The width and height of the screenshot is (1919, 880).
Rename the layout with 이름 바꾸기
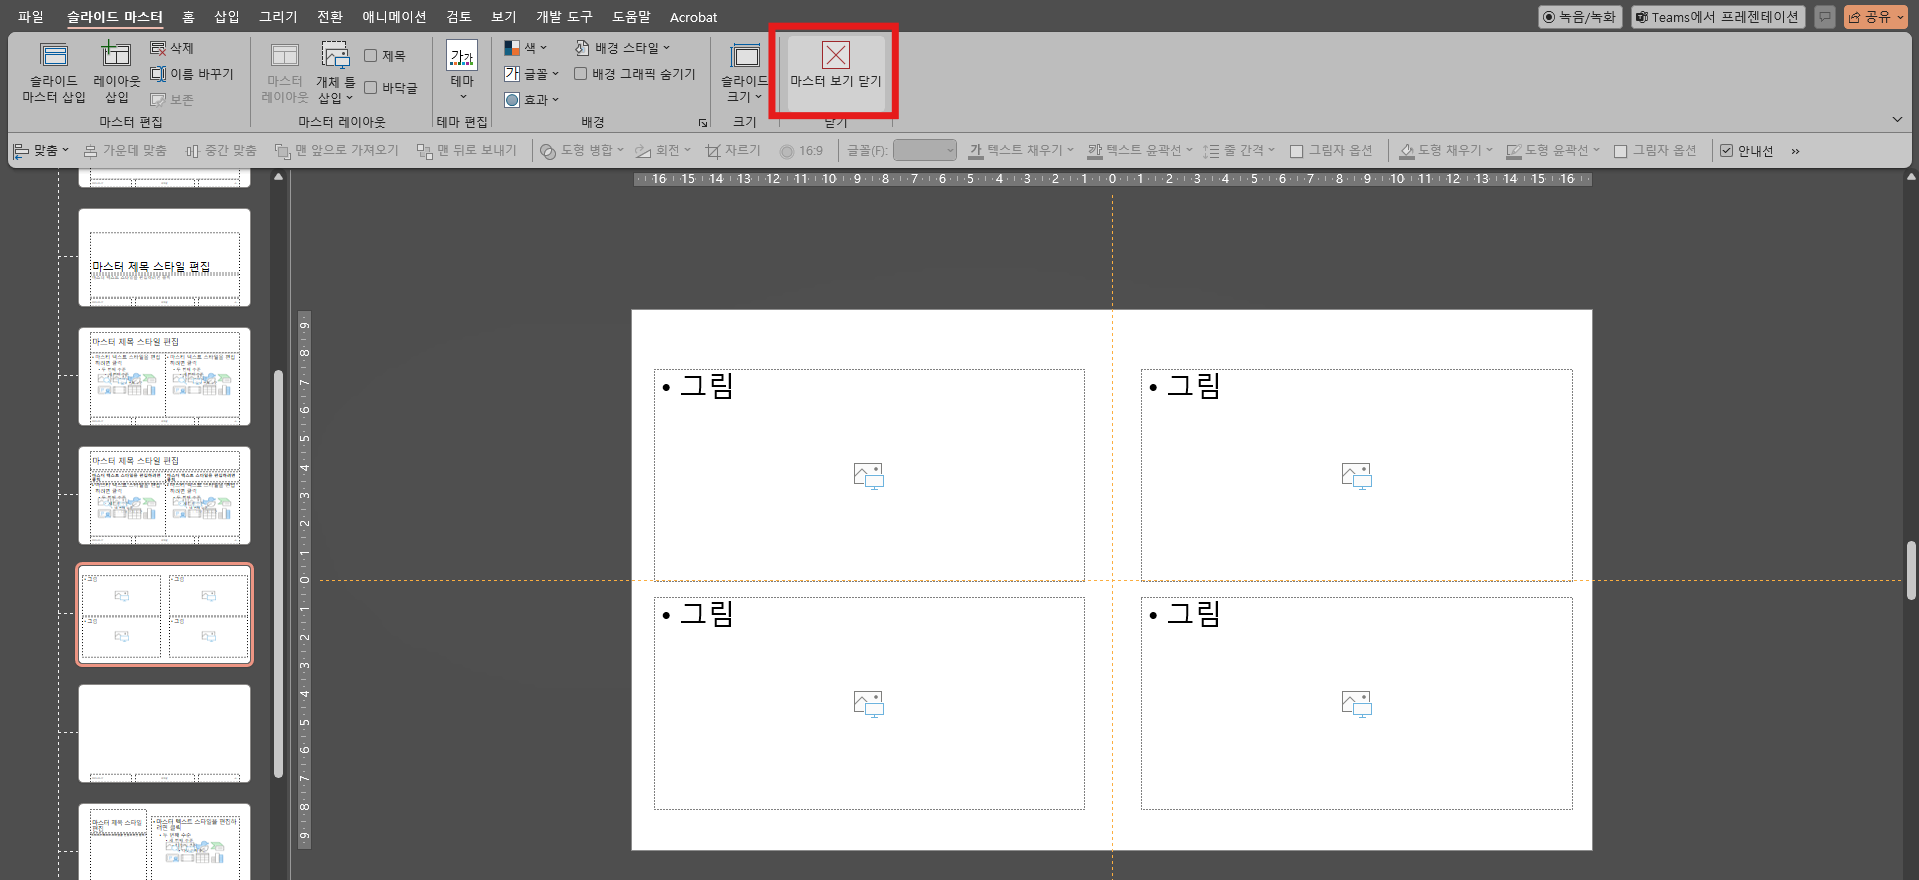point(191,74)
